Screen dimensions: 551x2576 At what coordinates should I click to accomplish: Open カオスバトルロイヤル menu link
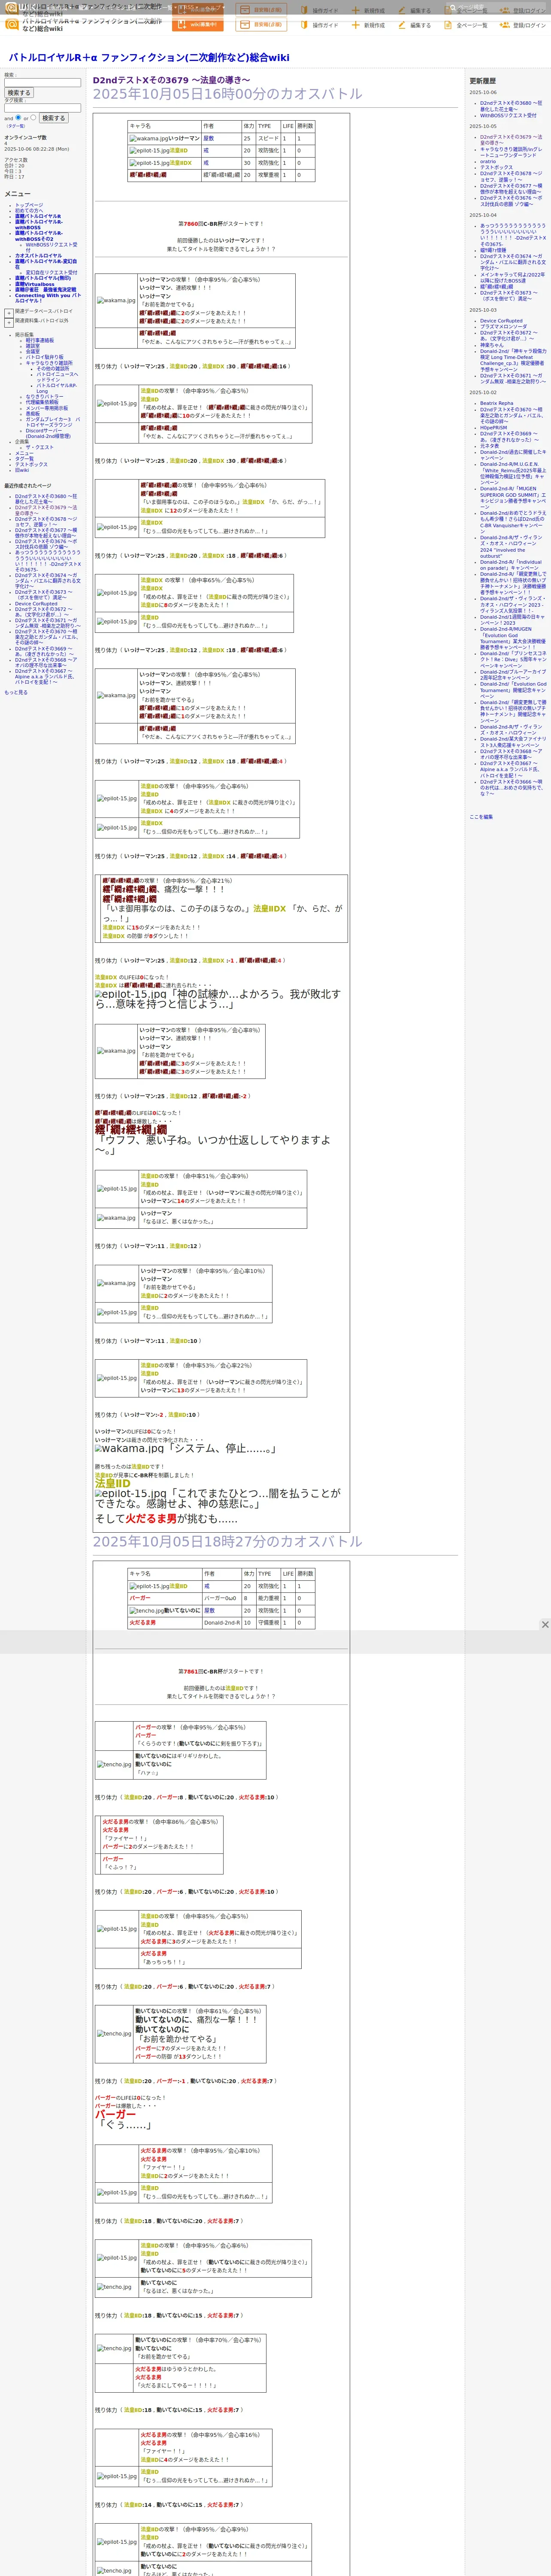point(38,255)
